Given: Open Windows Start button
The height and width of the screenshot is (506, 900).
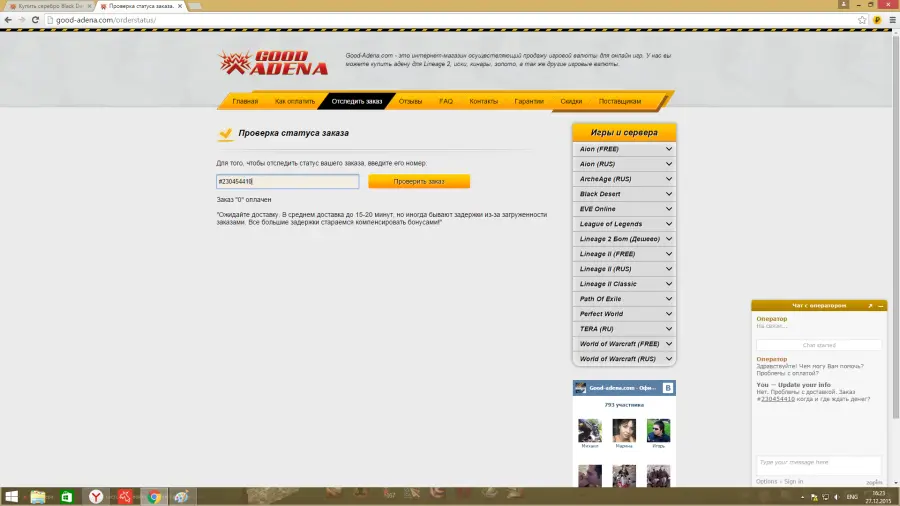Looking at the screenshot, I should coord(11,496).
